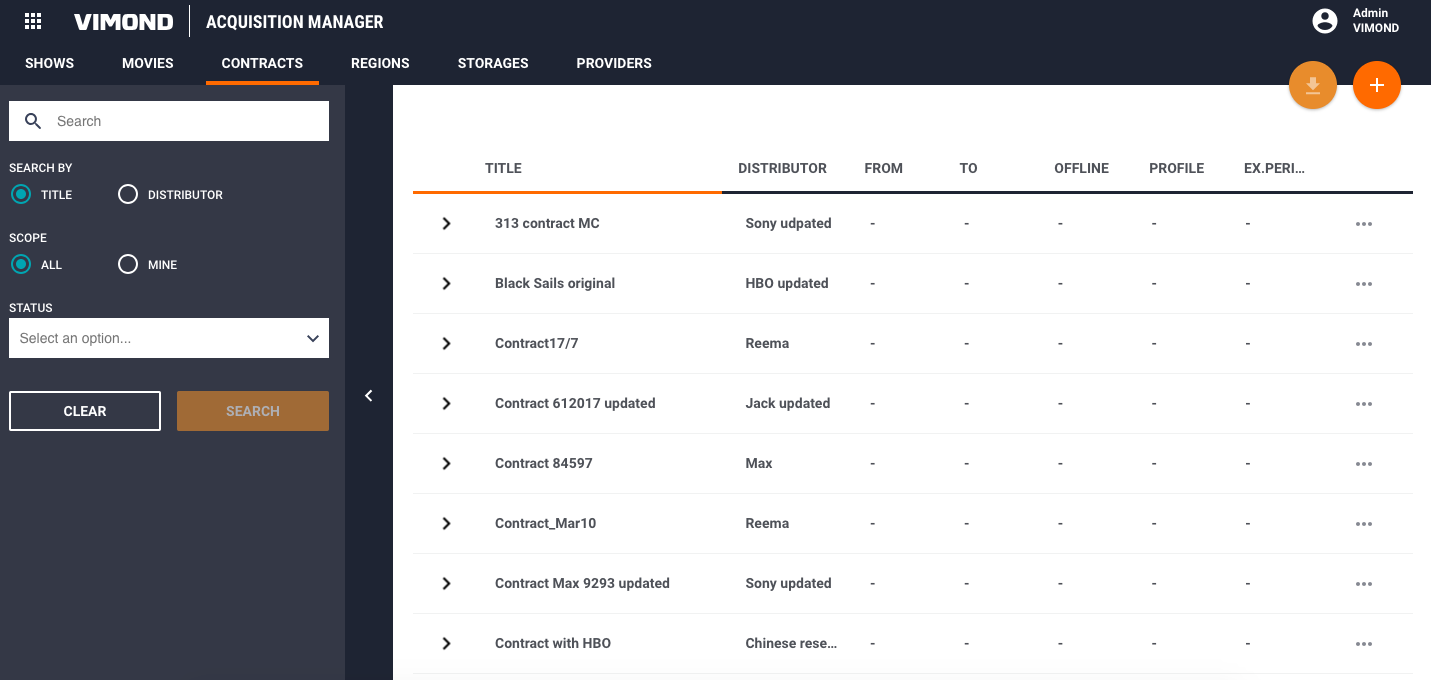1431x680 pixels.
Task: Sort by From column header
Action: coord(883,168)
